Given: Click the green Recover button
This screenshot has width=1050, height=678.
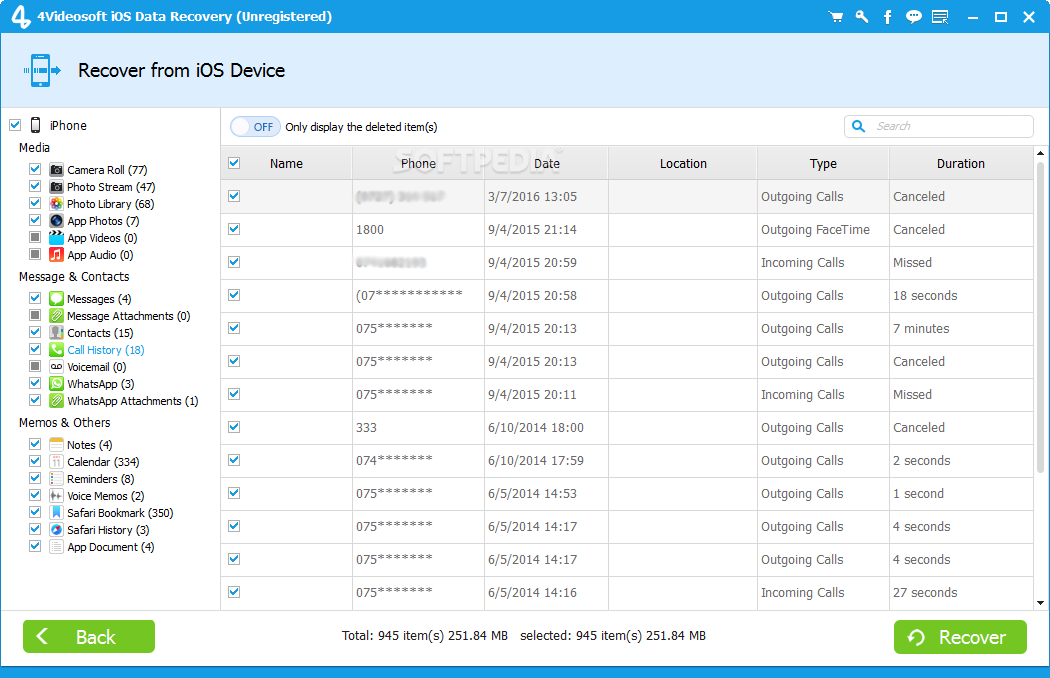Looking at the screenshot, I should tap(960, 636).
